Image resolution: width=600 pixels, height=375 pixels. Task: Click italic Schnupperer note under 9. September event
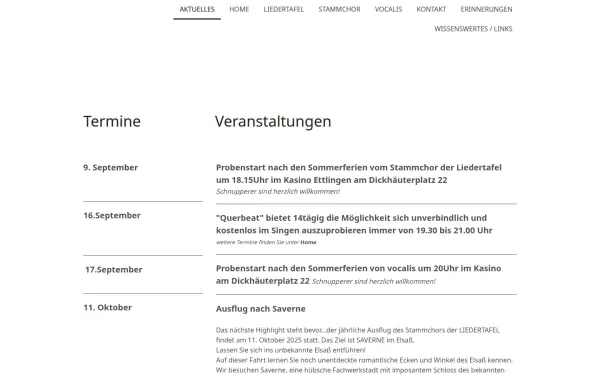click(x=278, y=192)
